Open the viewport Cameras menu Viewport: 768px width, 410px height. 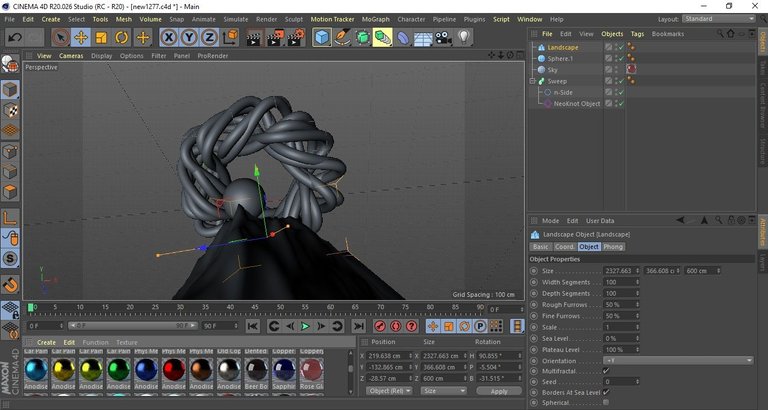[71, 56]
